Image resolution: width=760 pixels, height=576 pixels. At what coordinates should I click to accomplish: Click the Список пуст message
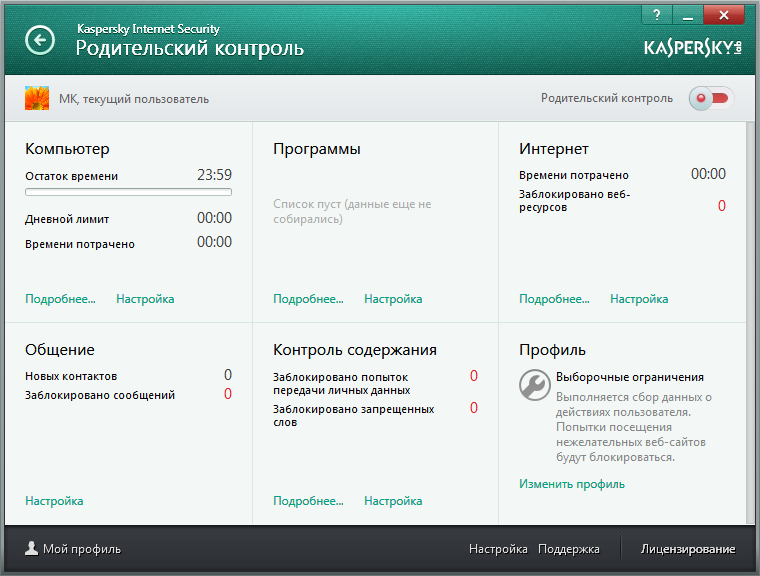[352, 211]
